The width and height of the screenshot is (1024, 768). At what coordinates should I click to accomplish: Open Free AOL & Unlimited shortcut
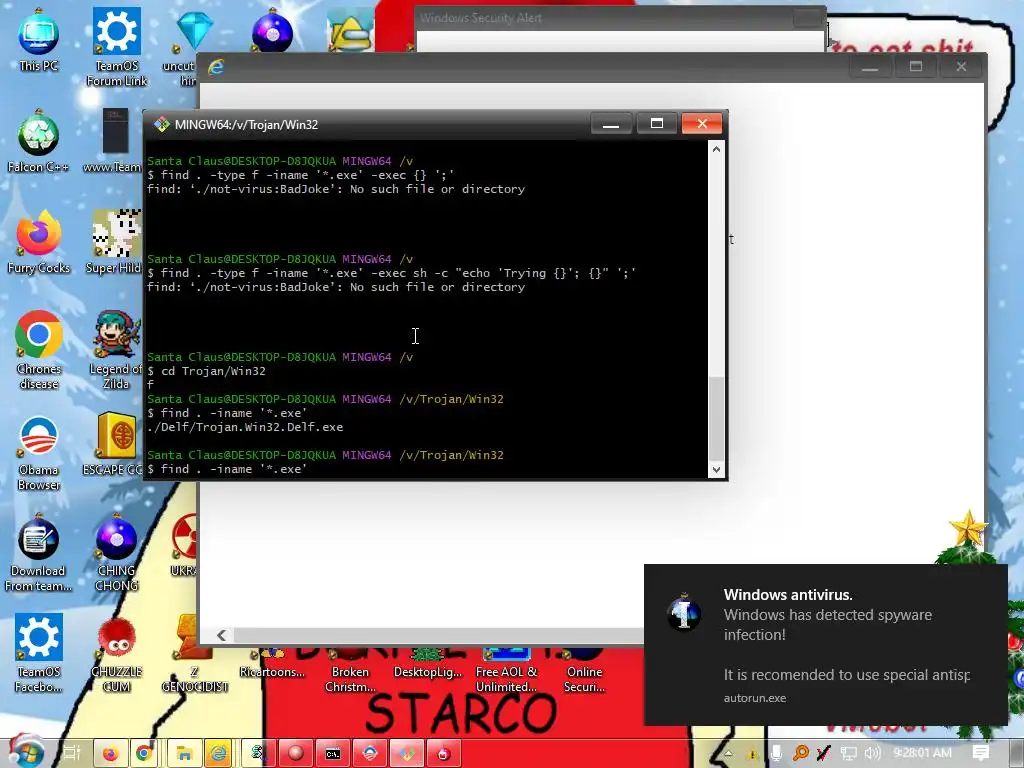point(506,671)
